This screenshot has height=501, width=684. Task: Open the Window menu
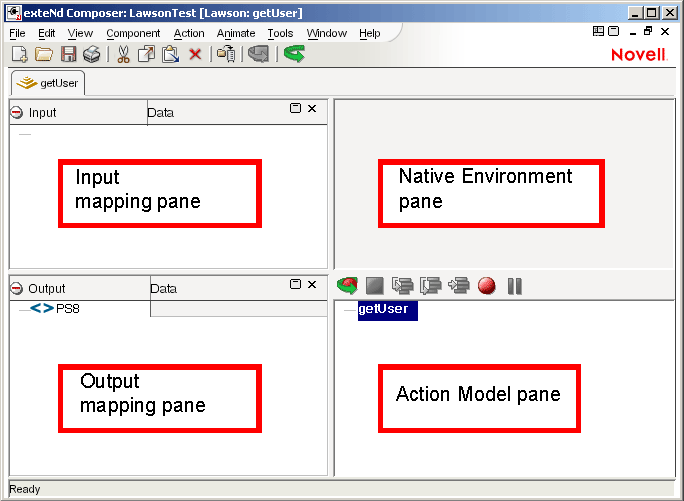coord(327,33)
